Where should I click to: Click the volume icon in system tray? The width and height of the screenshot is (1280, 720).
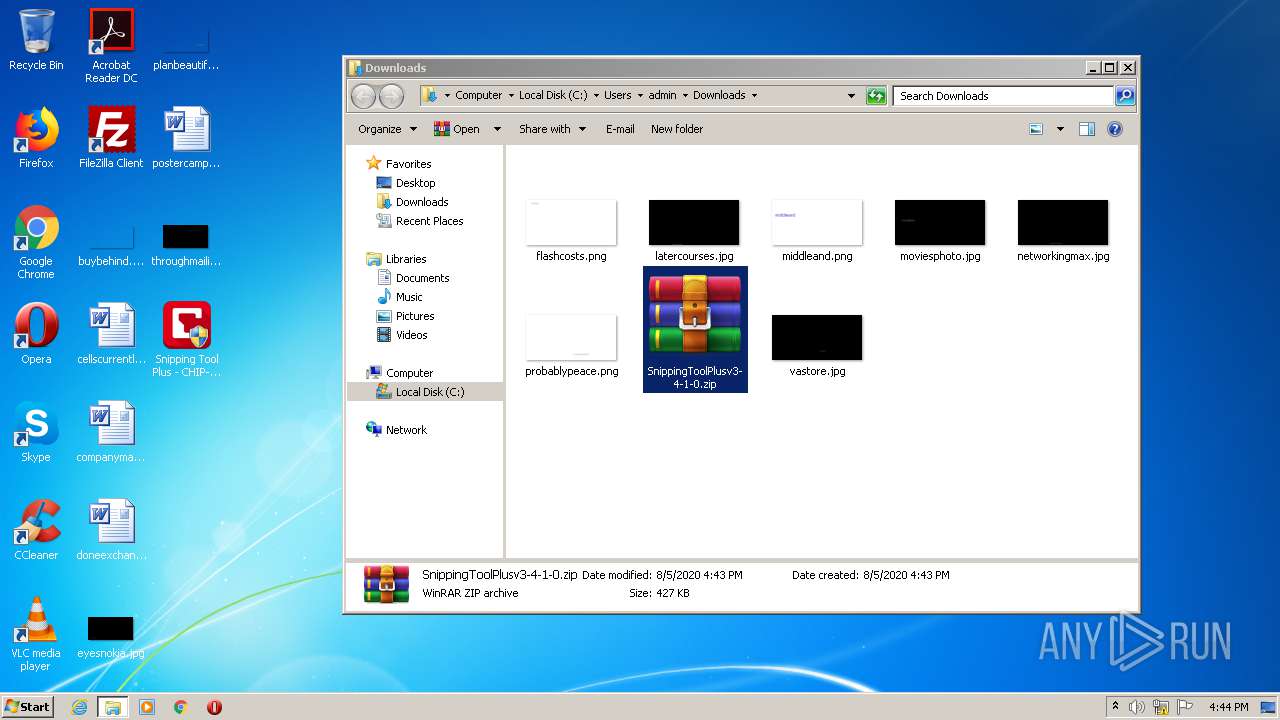[x=1137, y=707]
